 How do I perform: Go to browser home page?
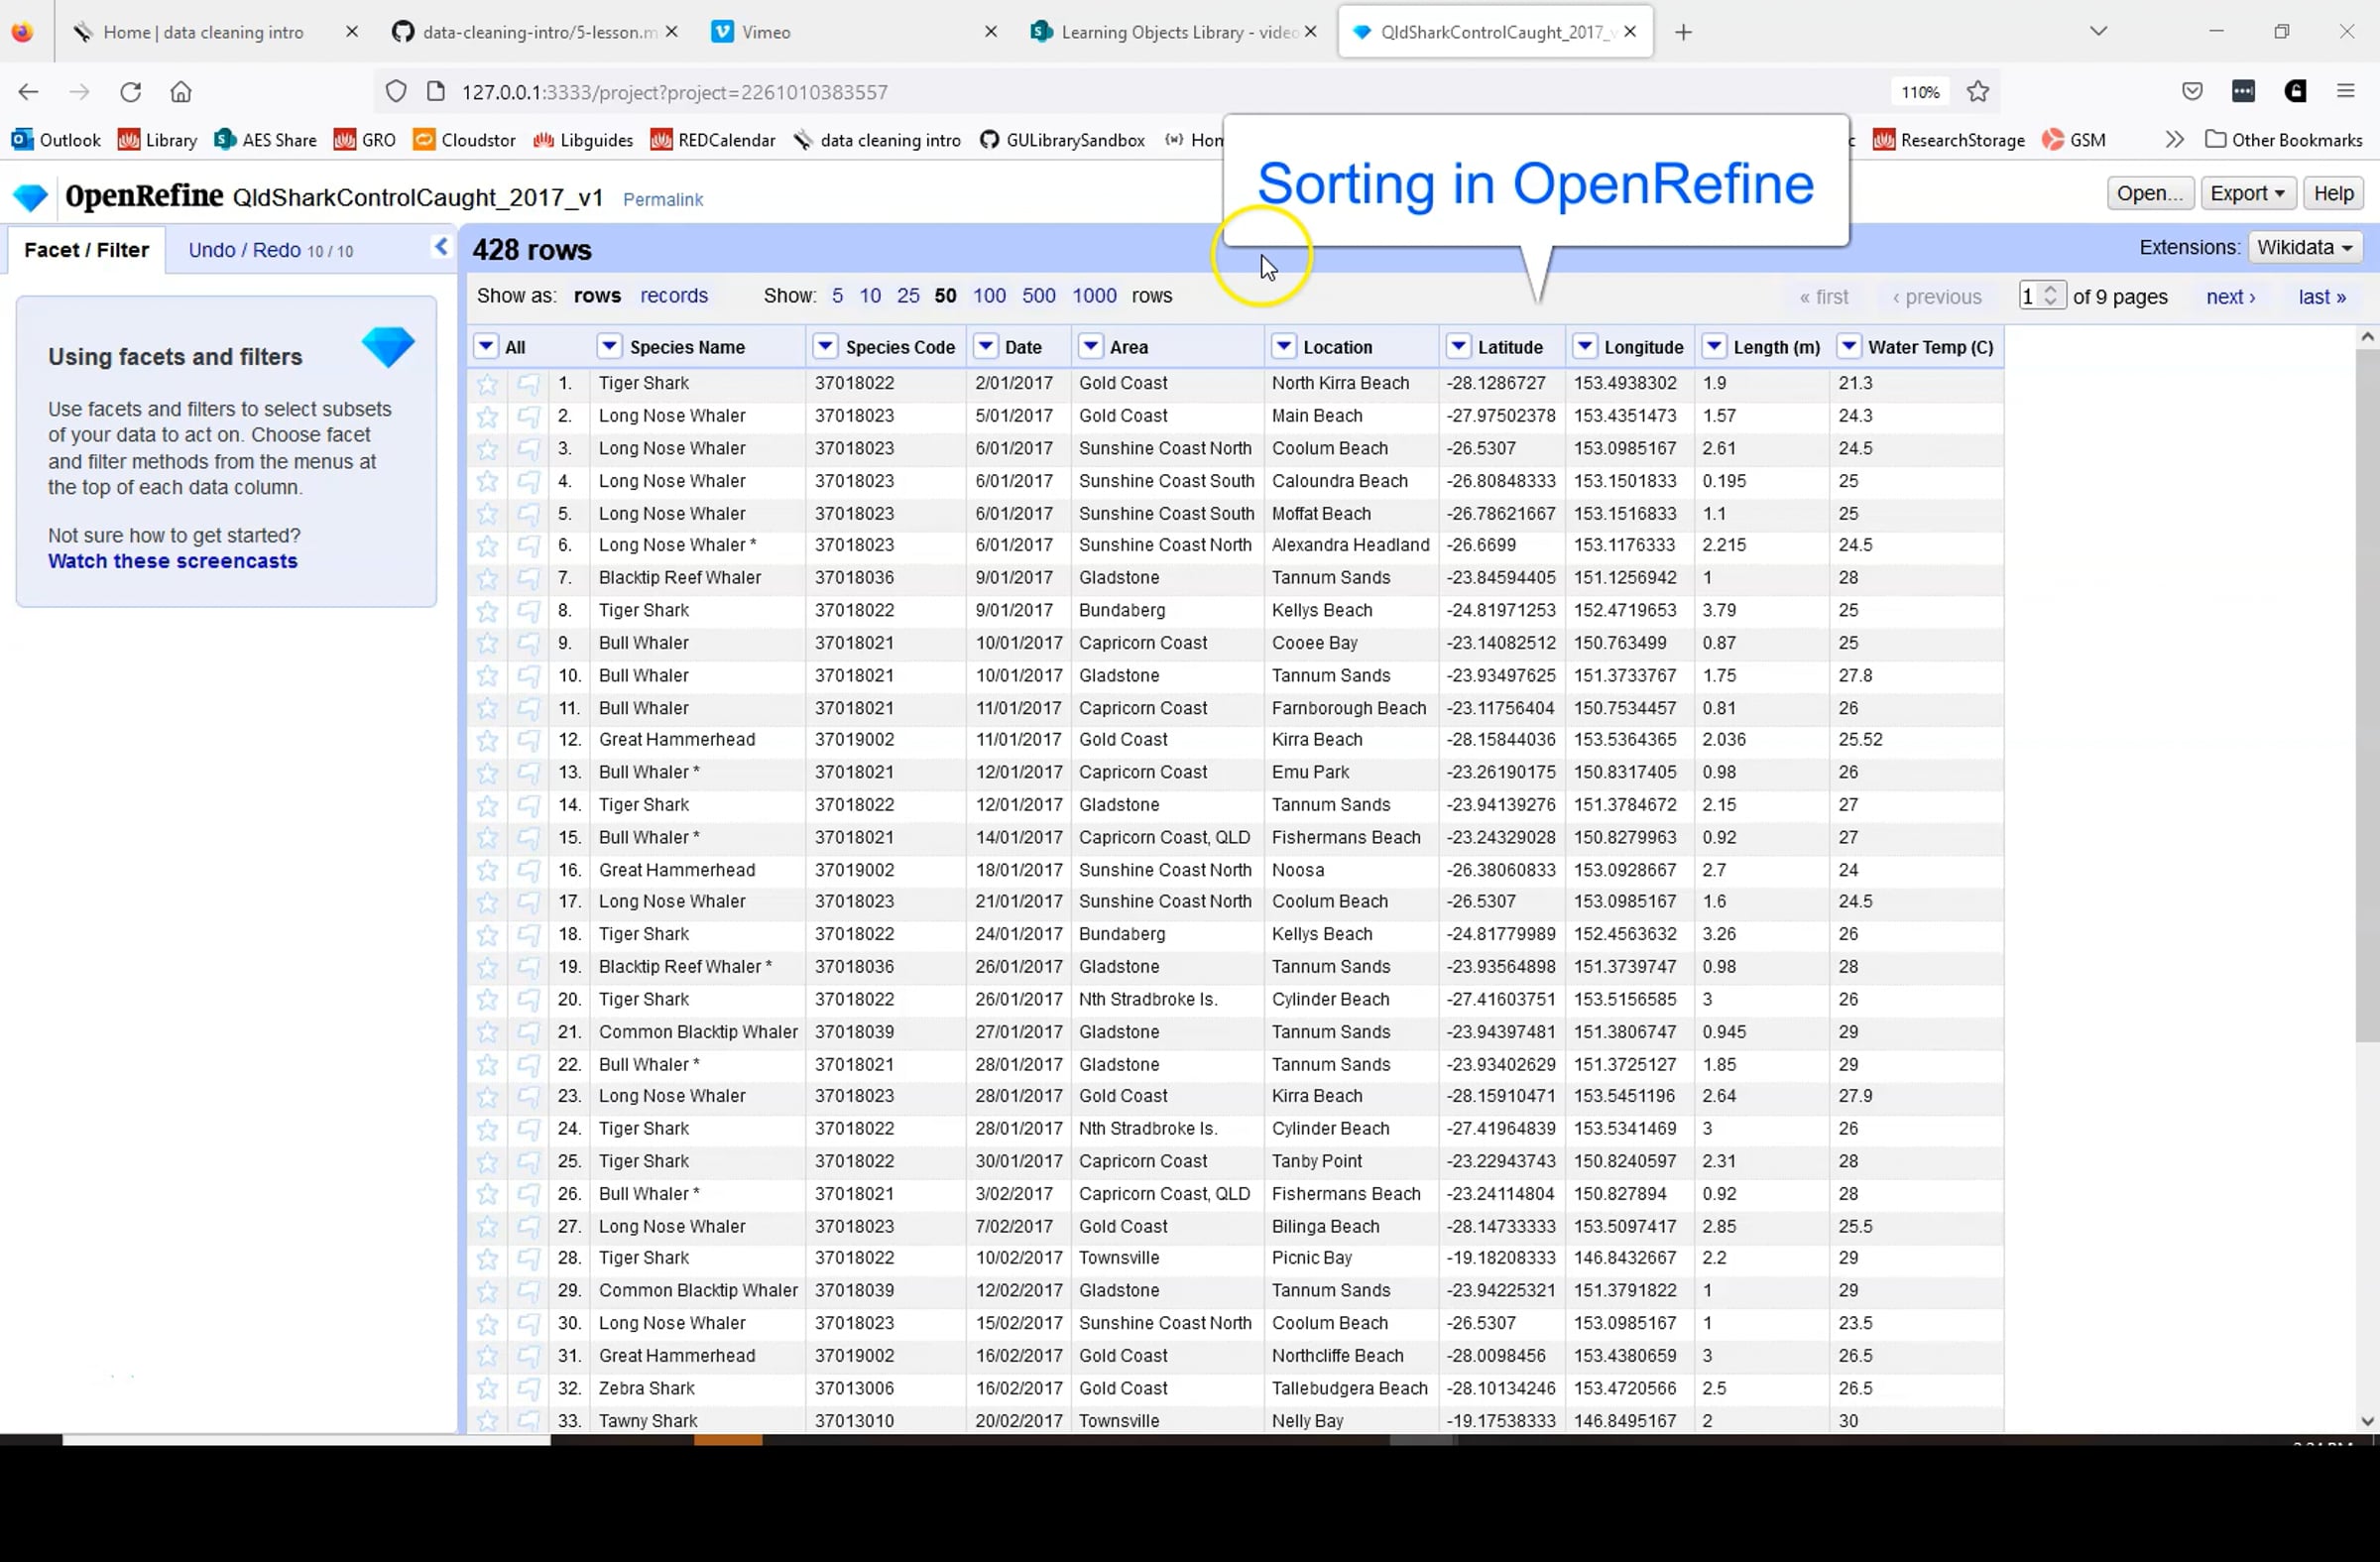pos(181,92)
